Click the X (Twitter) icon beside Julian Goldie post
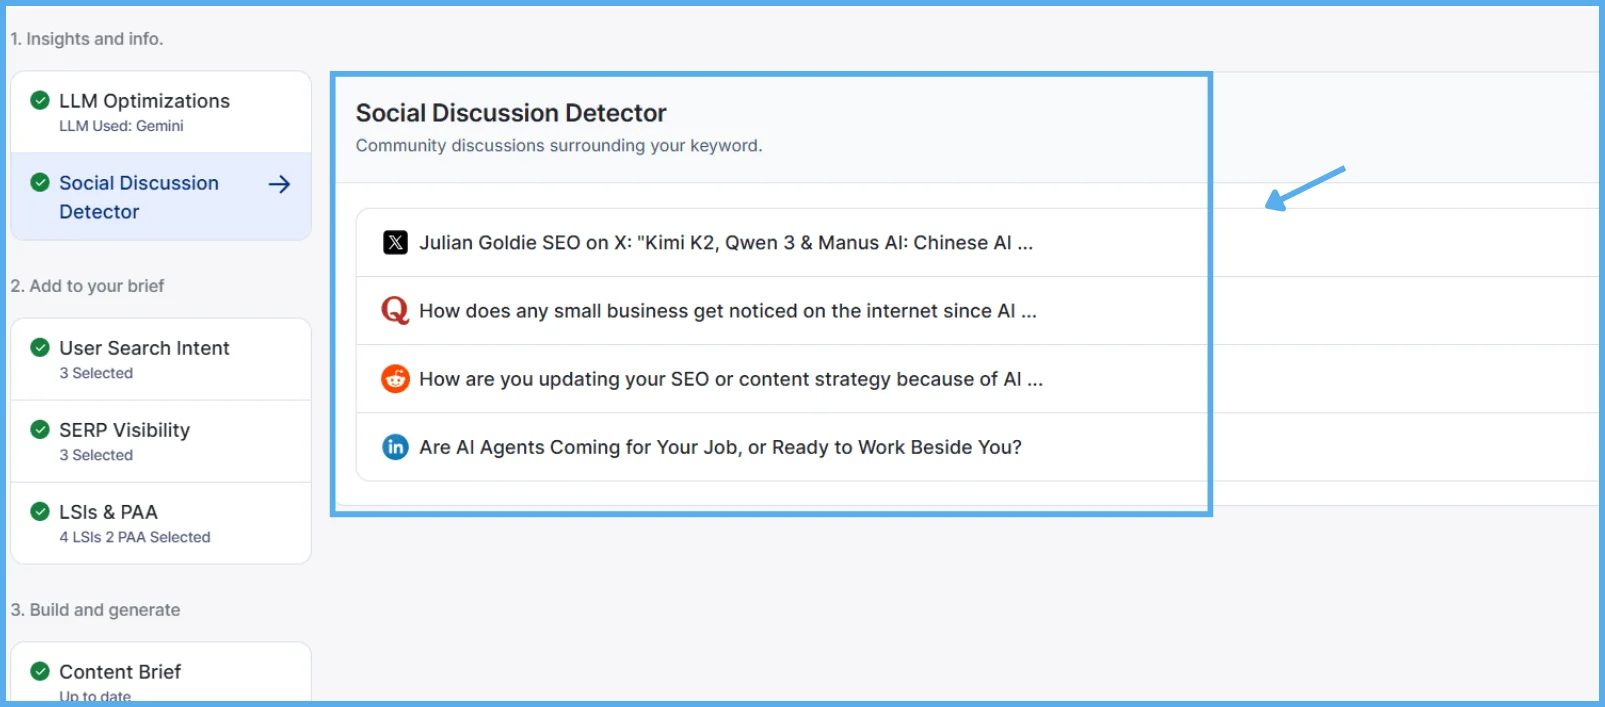 pos(395,243)
